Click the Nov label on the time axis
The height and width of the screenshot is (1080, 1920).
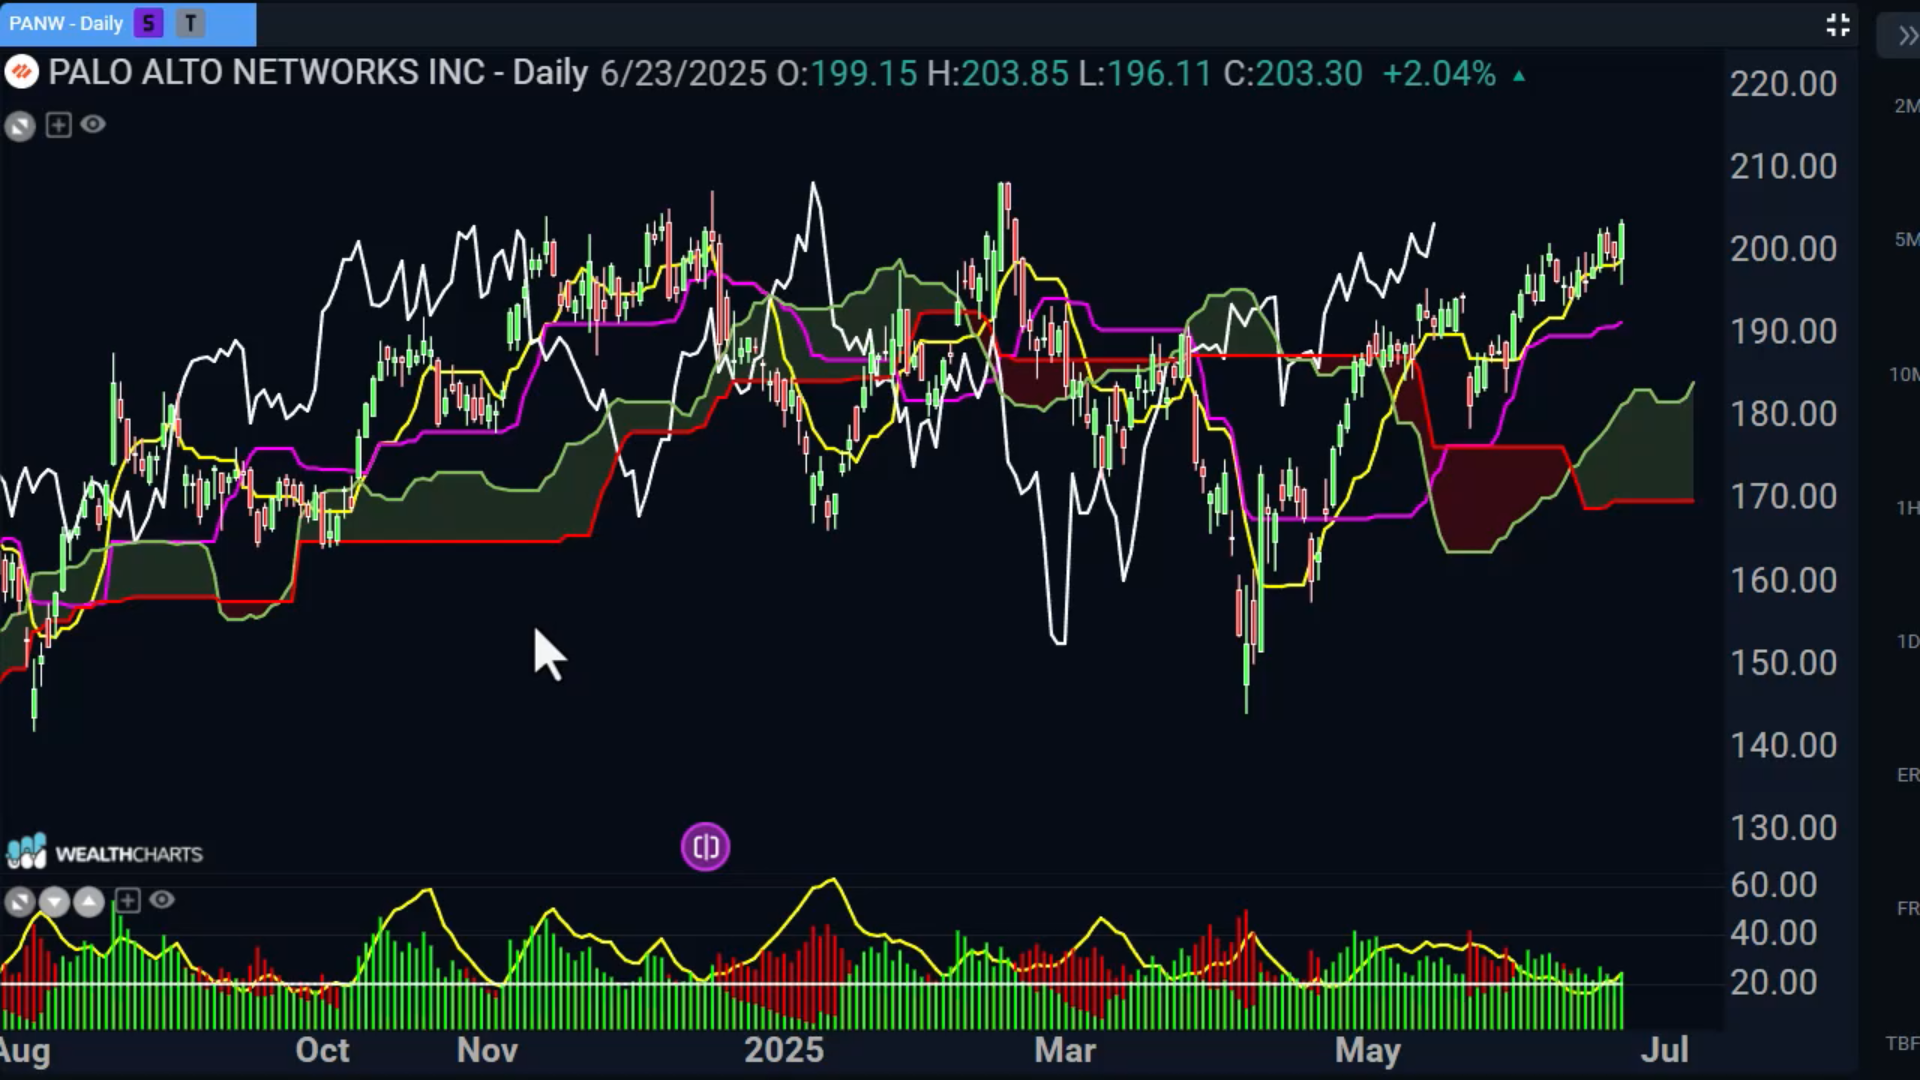click(x=487, y=1050)
